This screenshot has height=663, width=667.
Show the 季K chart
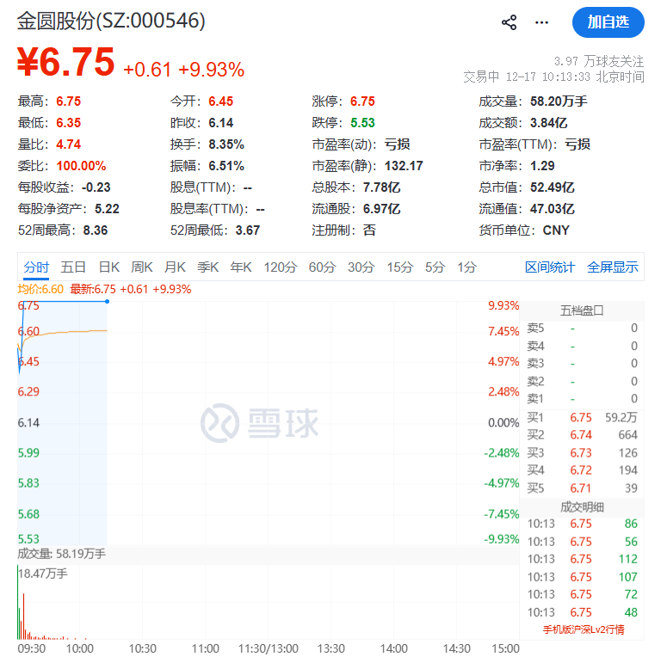pyautogui.click(x=208, y=267)
